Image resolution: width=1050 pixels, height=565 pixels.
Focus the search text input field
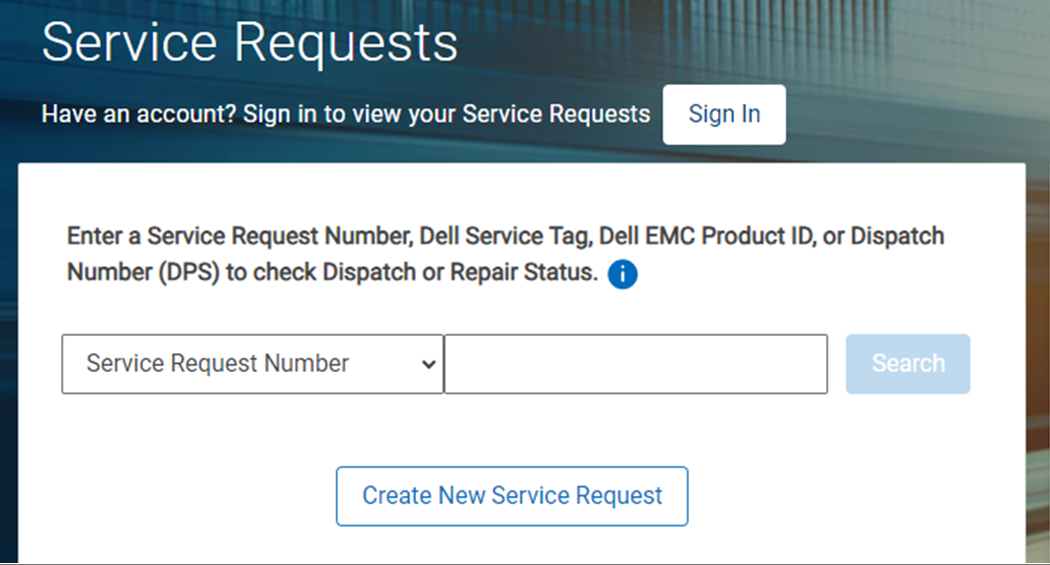point(635,364)
